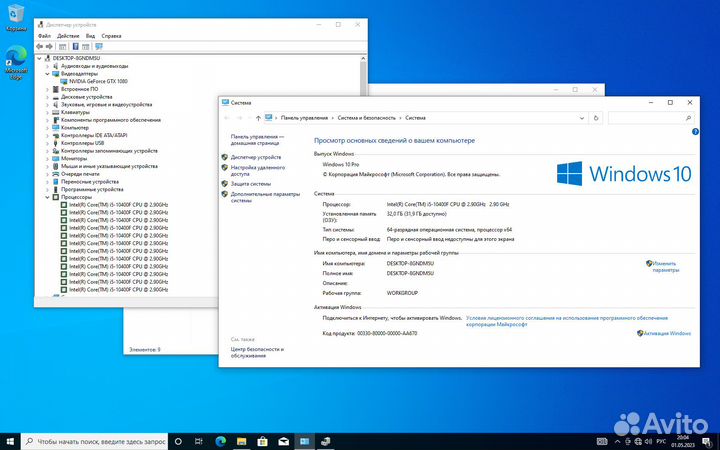Click the RUS language indicator
This screenshot has width=720, height=450.
[x=662, y=441]
